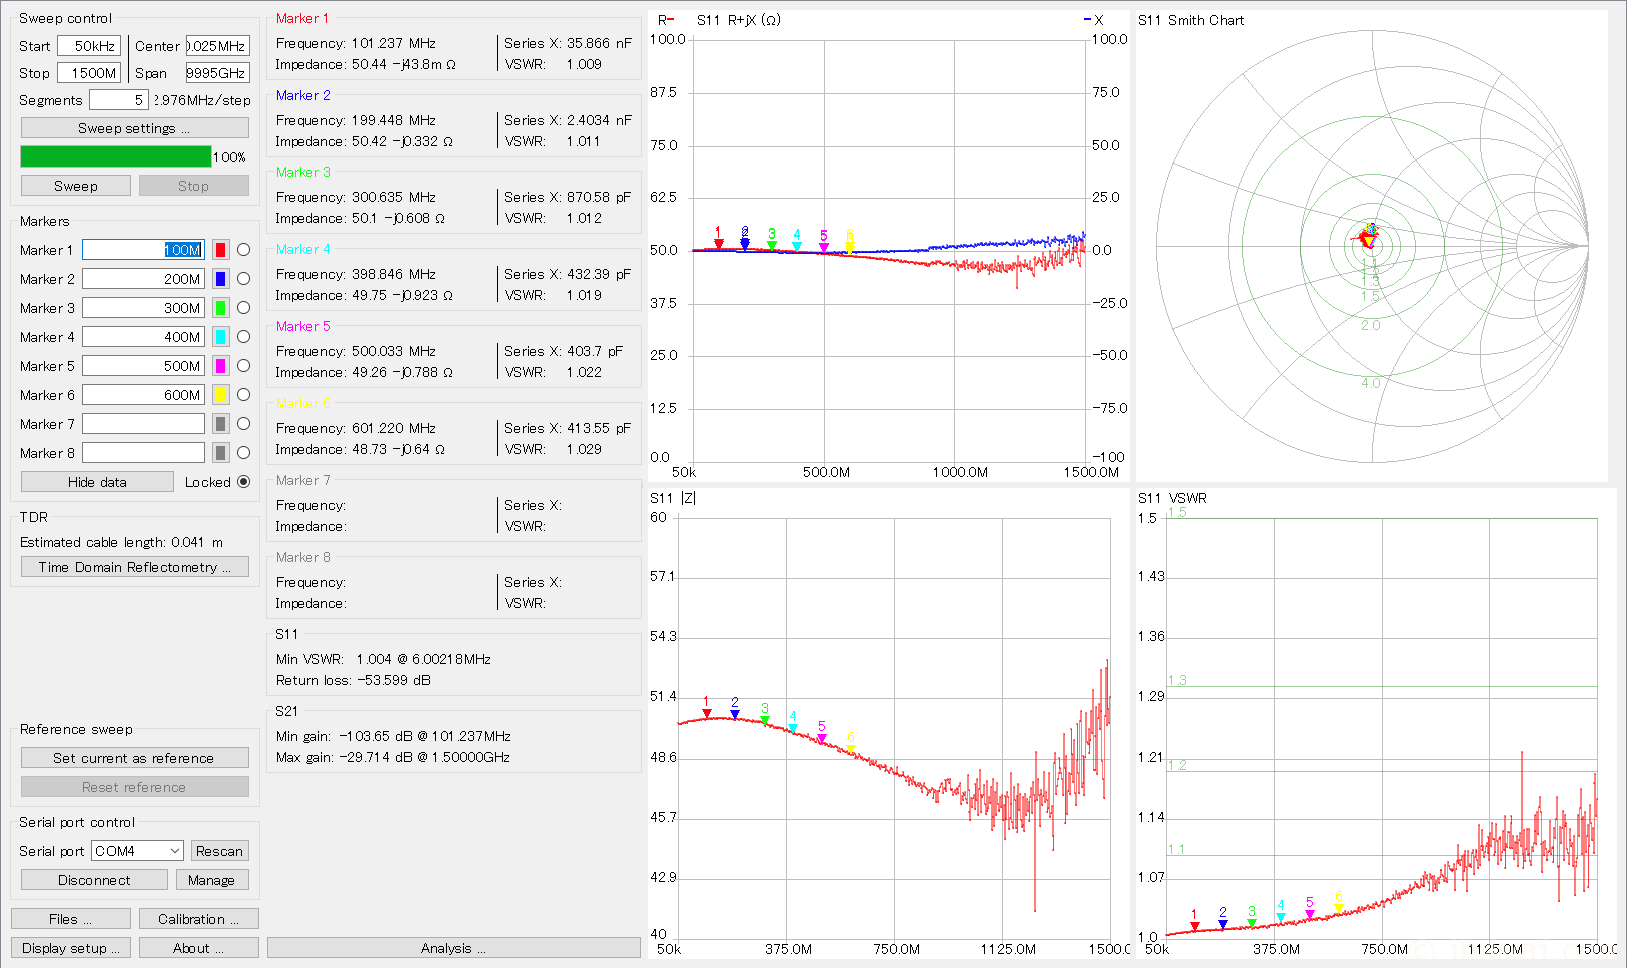Click the Marker 6 frequency field
Screen dimensions: 1627x968
coord(143,395)
